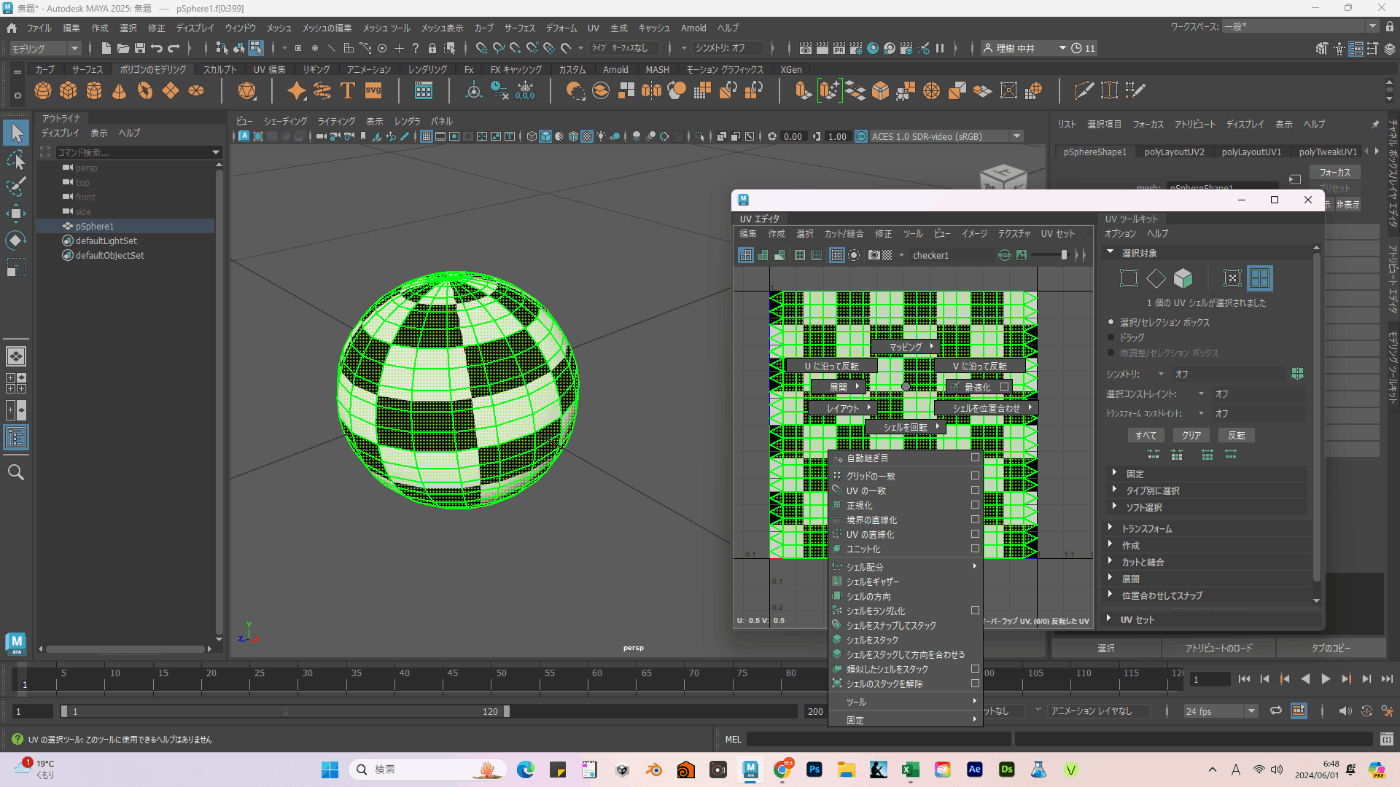Open the ACES 1.0 SDR-video color dropdown
1400x787 pixels.
click(946, 136)
